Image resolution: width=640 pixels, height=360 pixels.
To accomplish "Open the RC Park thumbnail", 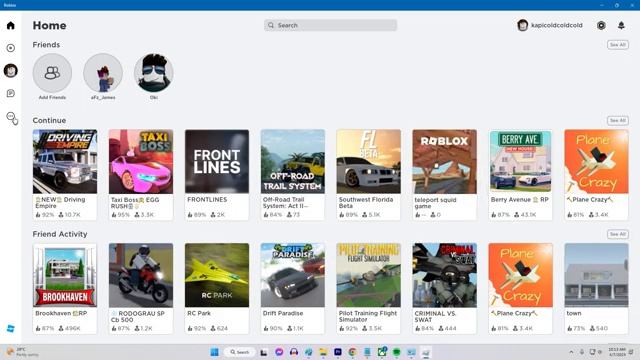I will pyautogui.click(x=217, y=275).
